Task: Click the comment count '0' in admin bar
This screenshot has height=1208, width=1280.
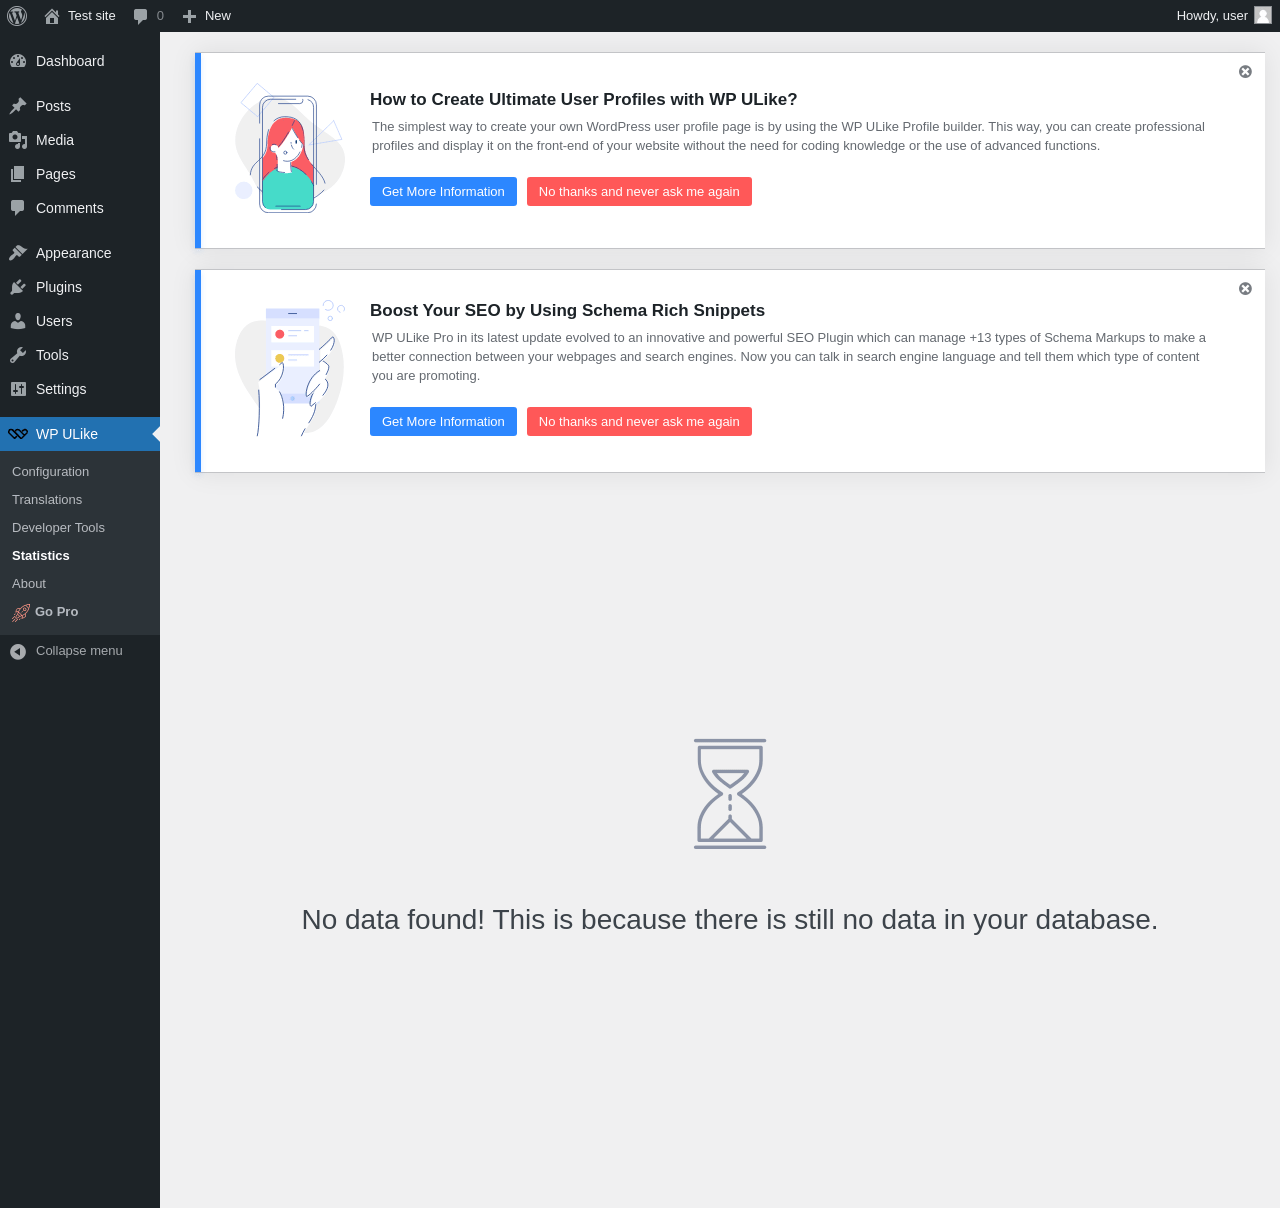Action: (x=160, y=16)
